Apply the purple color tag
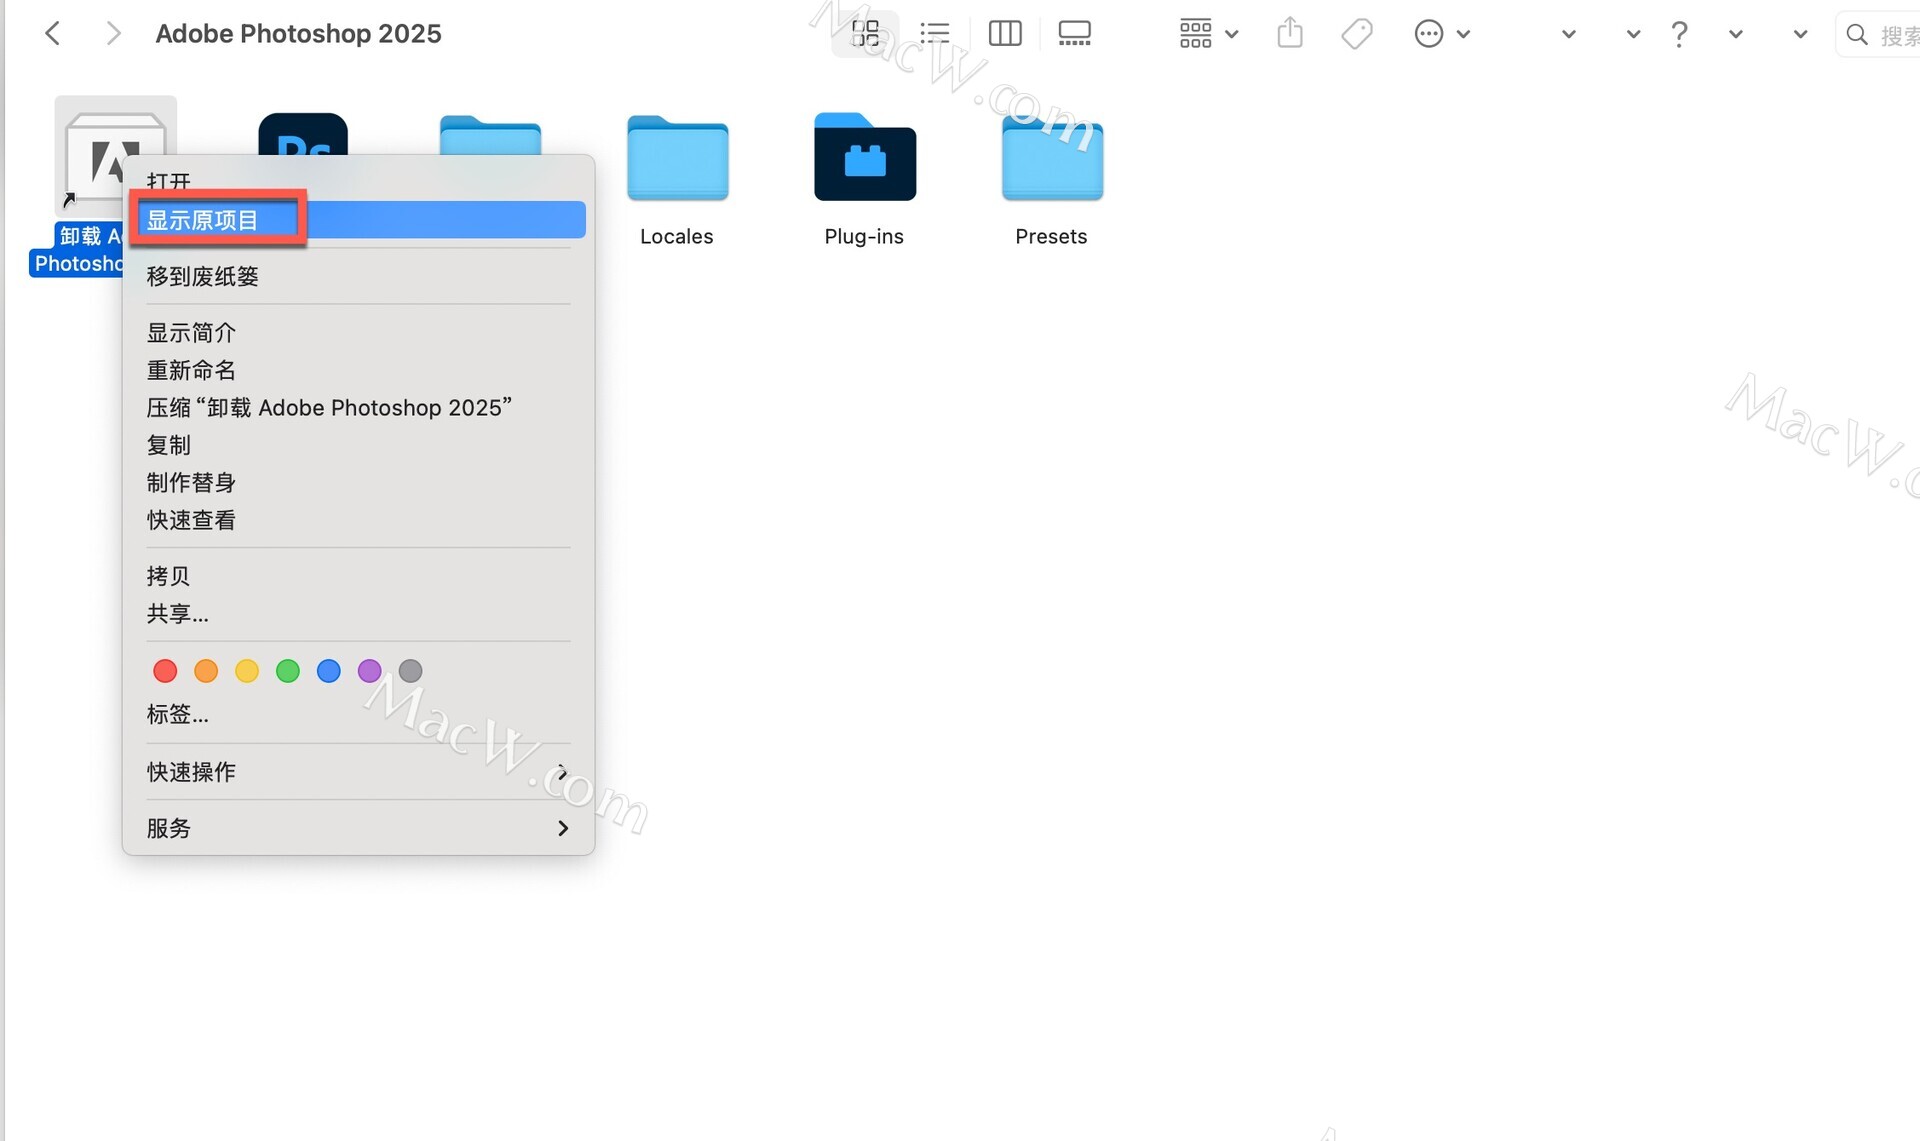The image size is (1920, 1141). pyautogui.click(x=370, y=671)
